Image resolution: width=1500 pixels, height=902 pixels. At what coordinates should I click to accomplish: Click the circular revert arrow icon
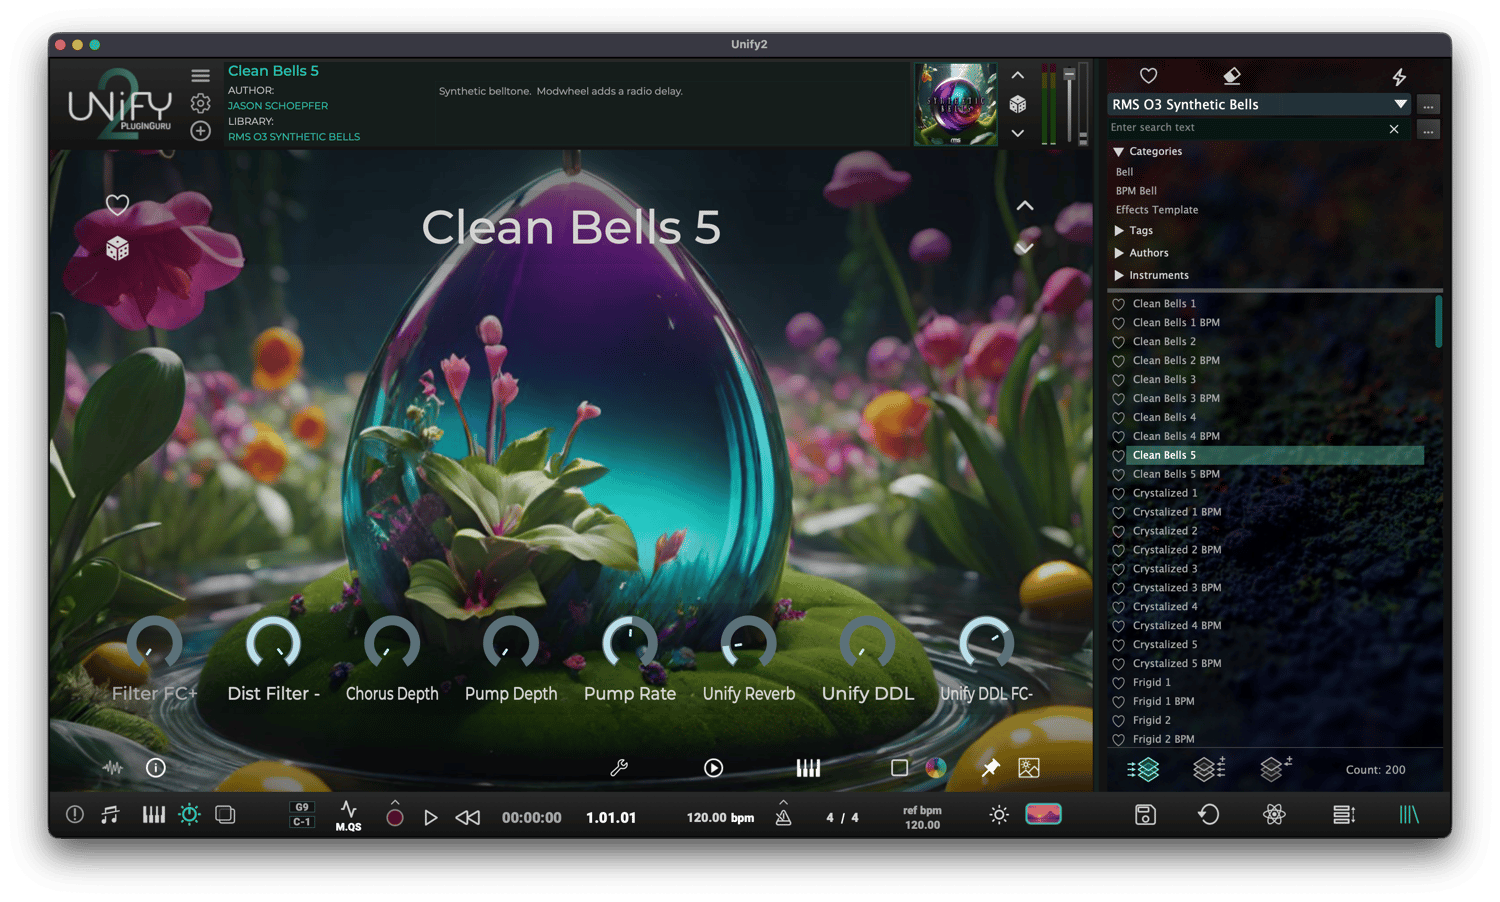(x=1209, y=815)
